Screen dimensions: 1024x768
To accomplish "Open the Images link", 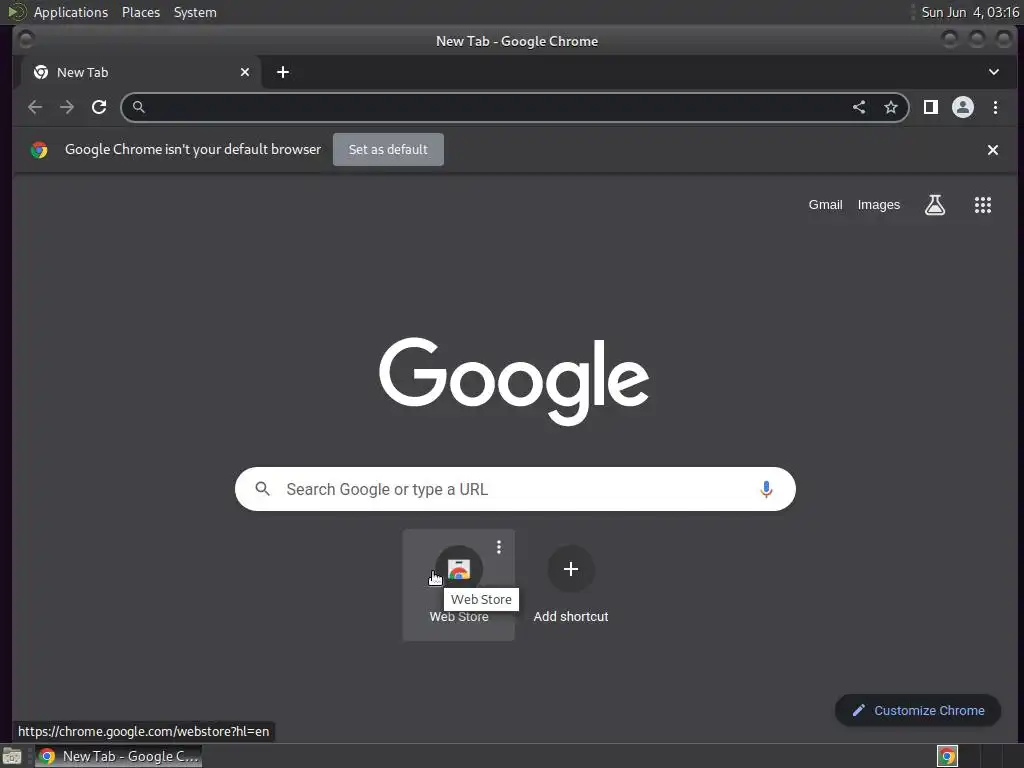I will [x=878, y=205].
